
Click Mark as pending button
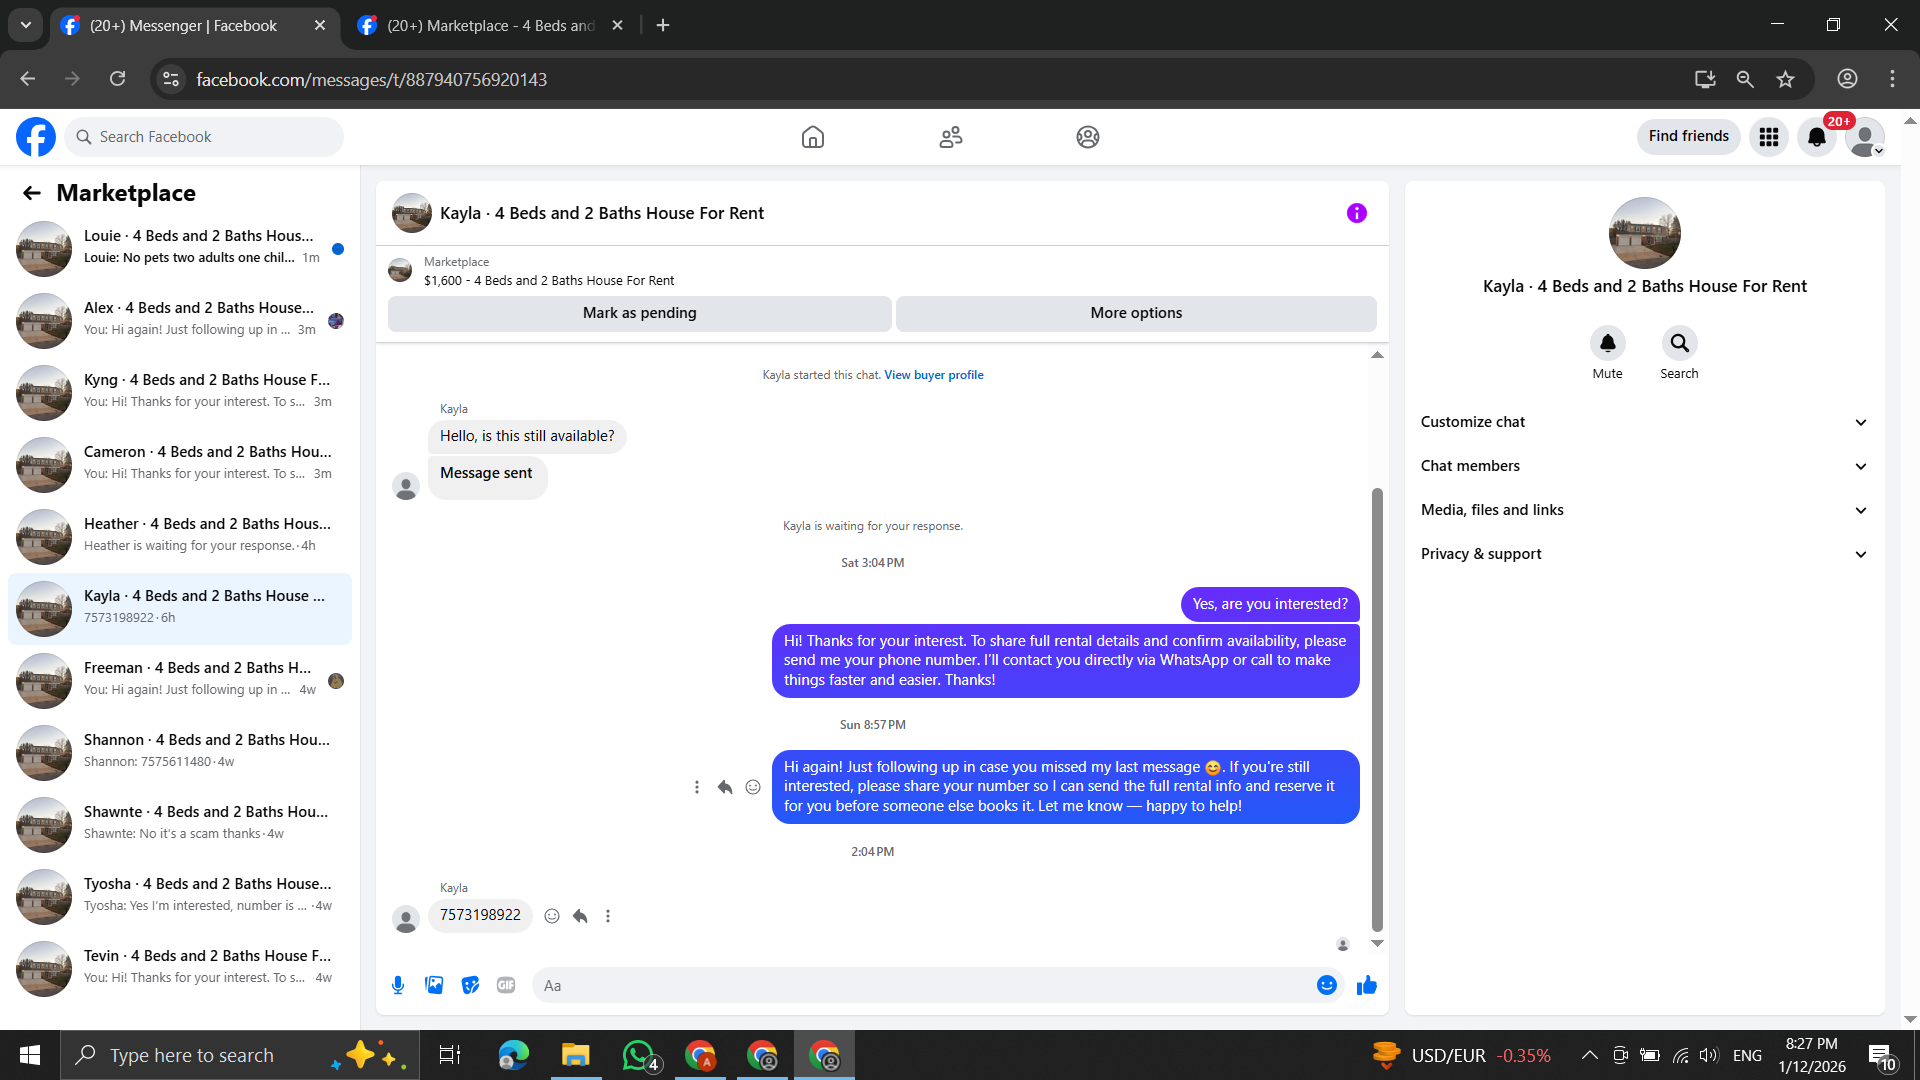[x=639, y=313]
